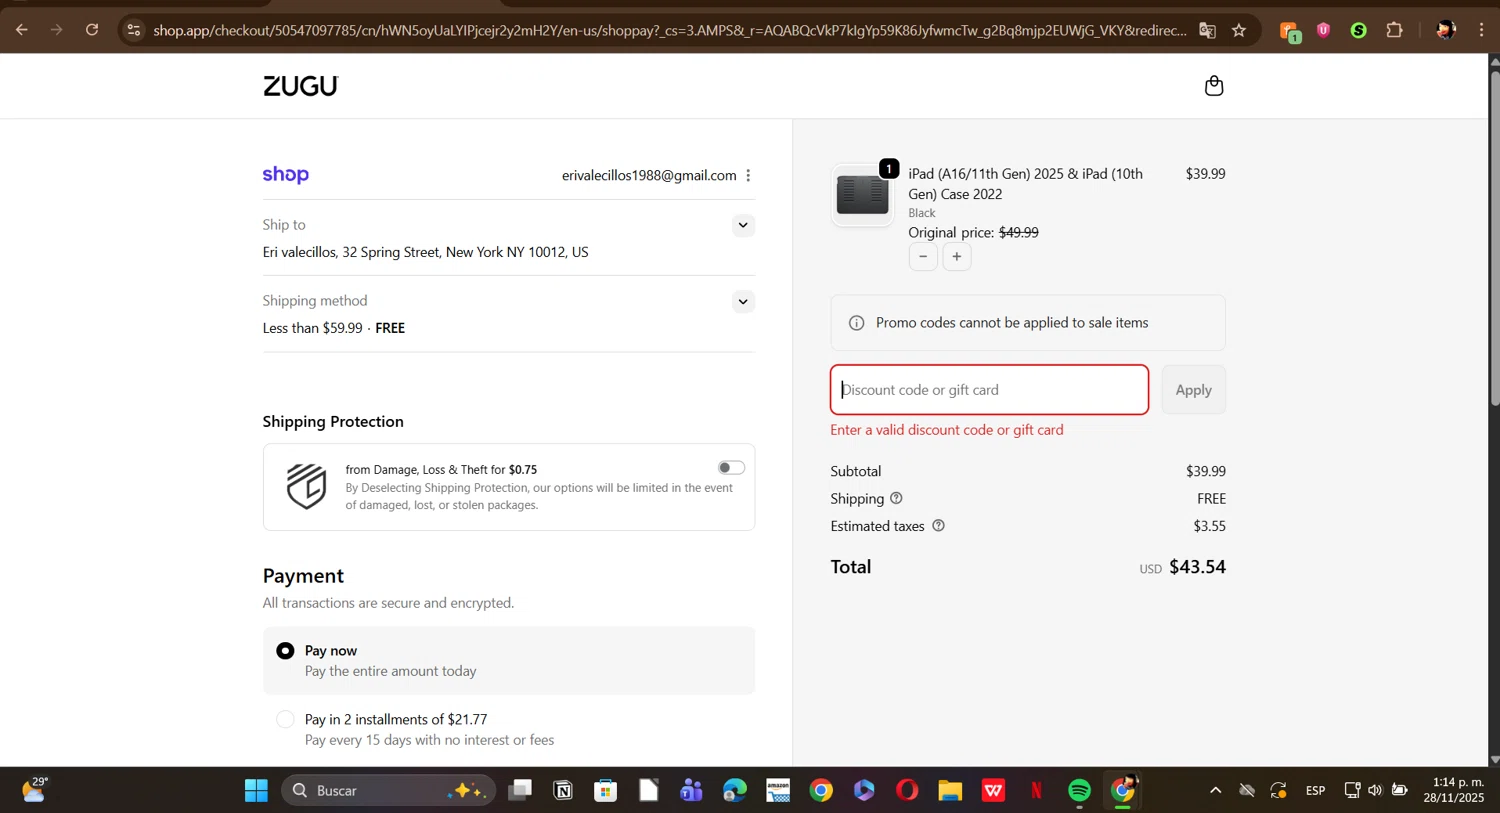Screen dimensions: 1500x813
Task: Open the shopping bag cart icon
Action: (x=1214, y=86)
